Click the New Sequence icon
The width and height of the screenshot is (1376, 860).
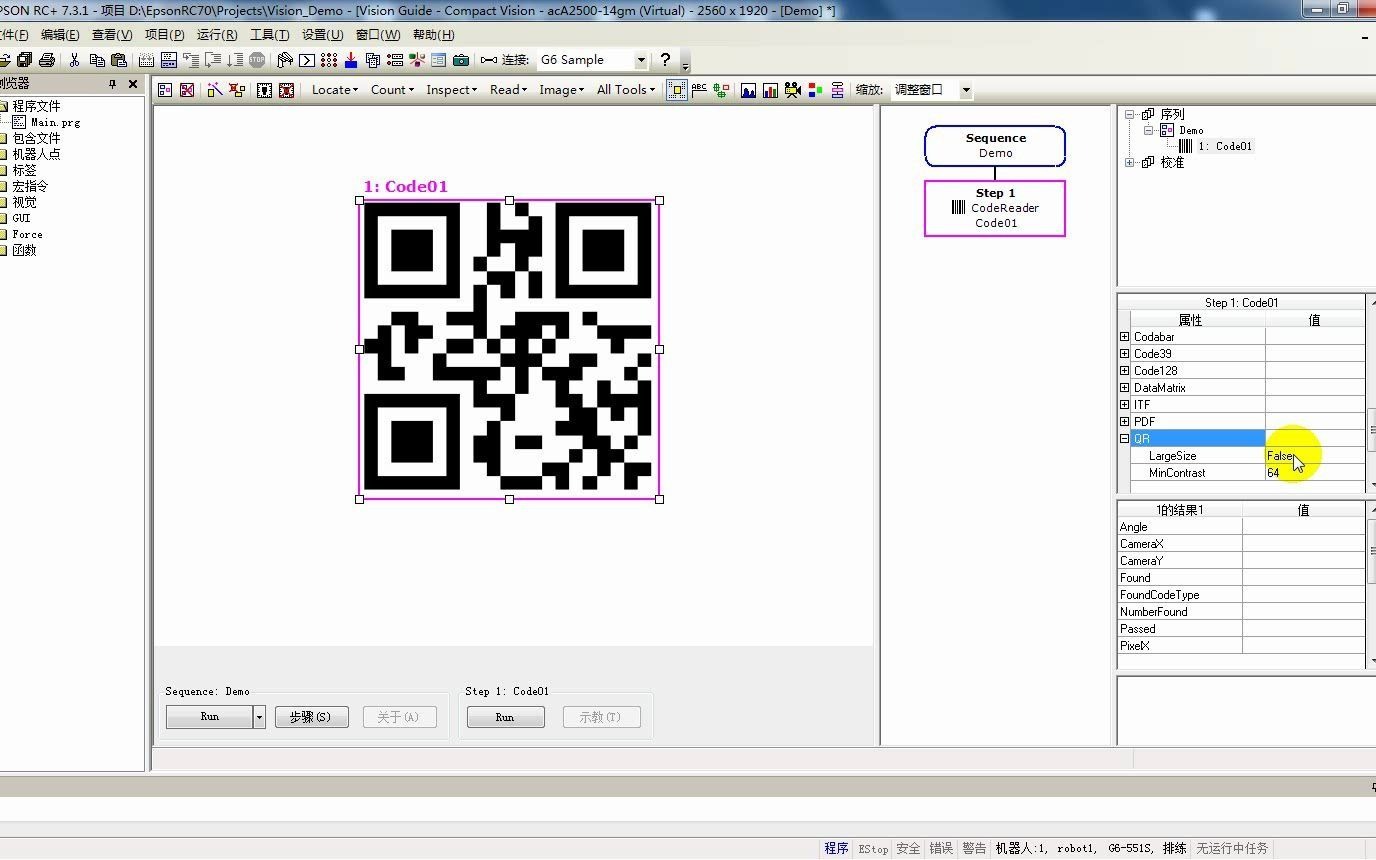(165, 90)
